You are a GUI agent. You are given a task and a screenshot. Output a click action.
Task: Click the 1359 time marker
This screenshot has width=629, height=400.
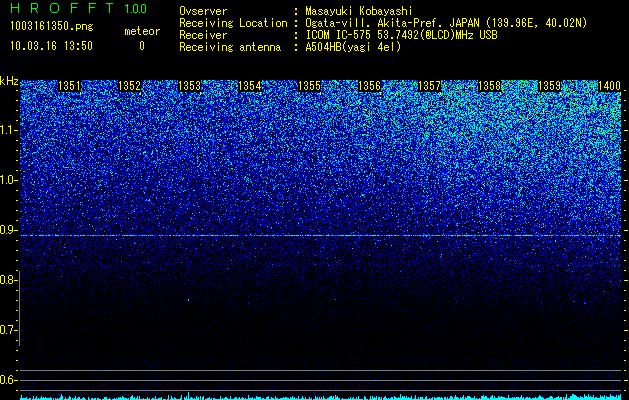(549, 86)
